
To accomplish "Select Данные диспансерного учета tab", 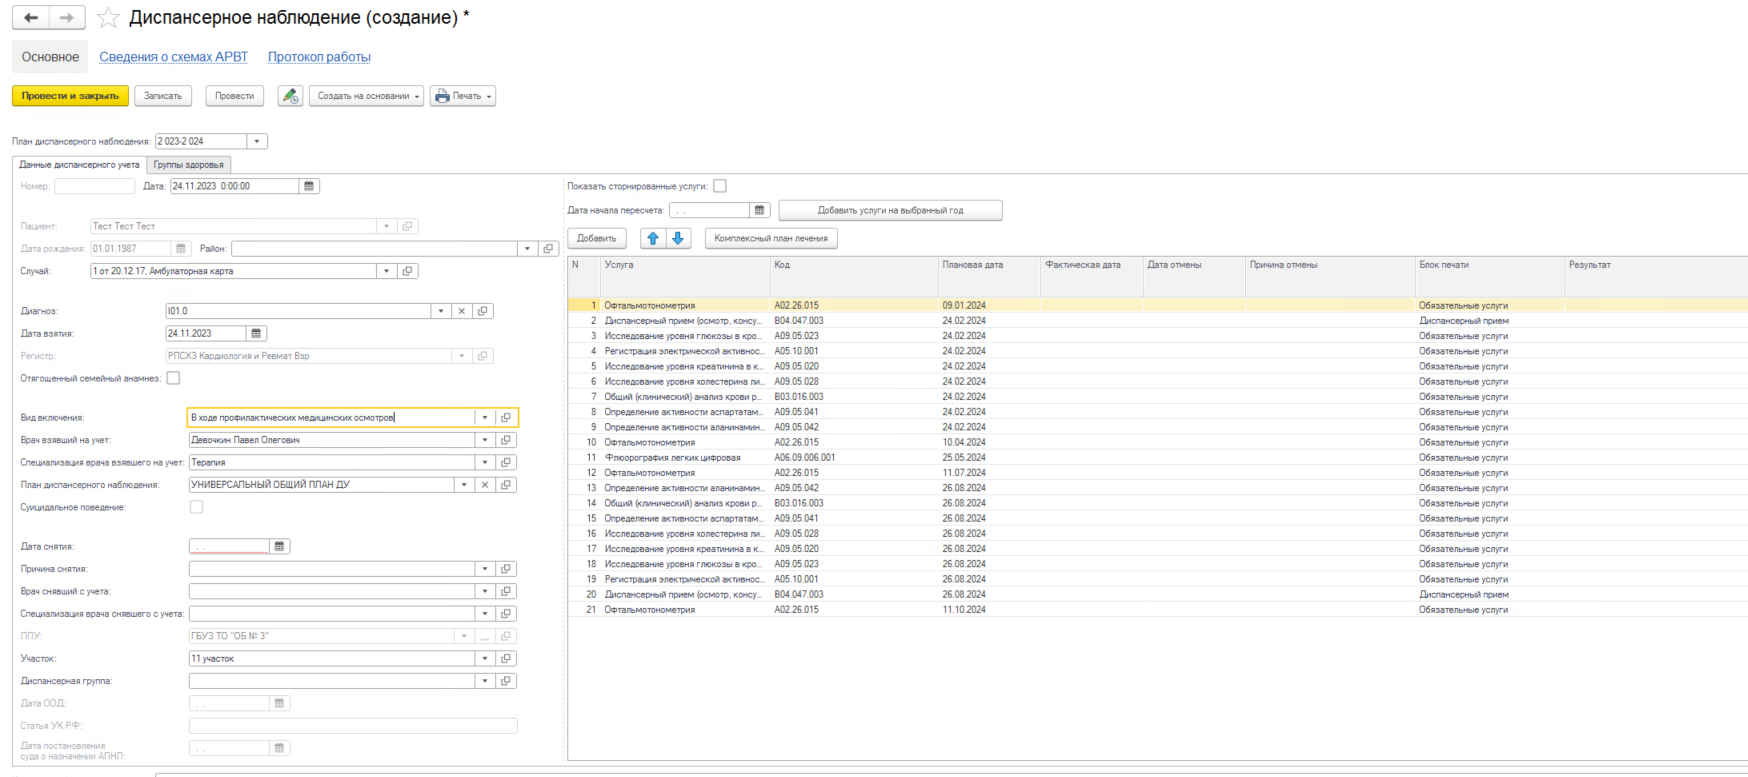I will tap(80, 165).
